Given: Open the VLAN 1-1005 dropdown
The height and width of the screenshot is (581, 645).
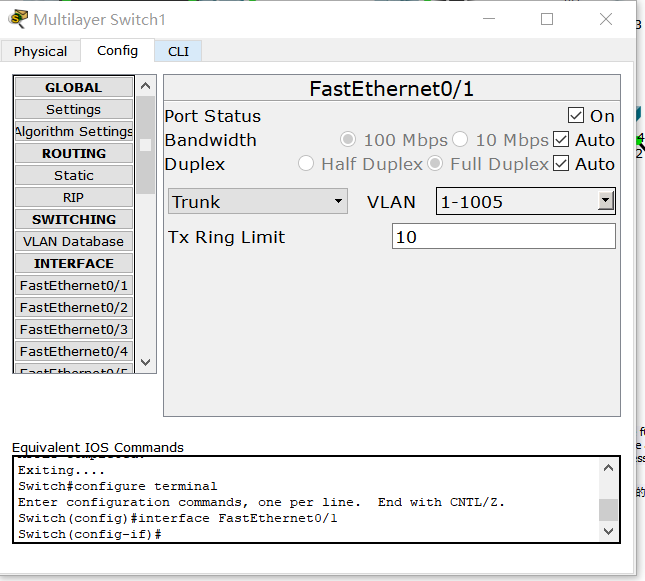Looking at the screenshot, I should click(526, 201).
